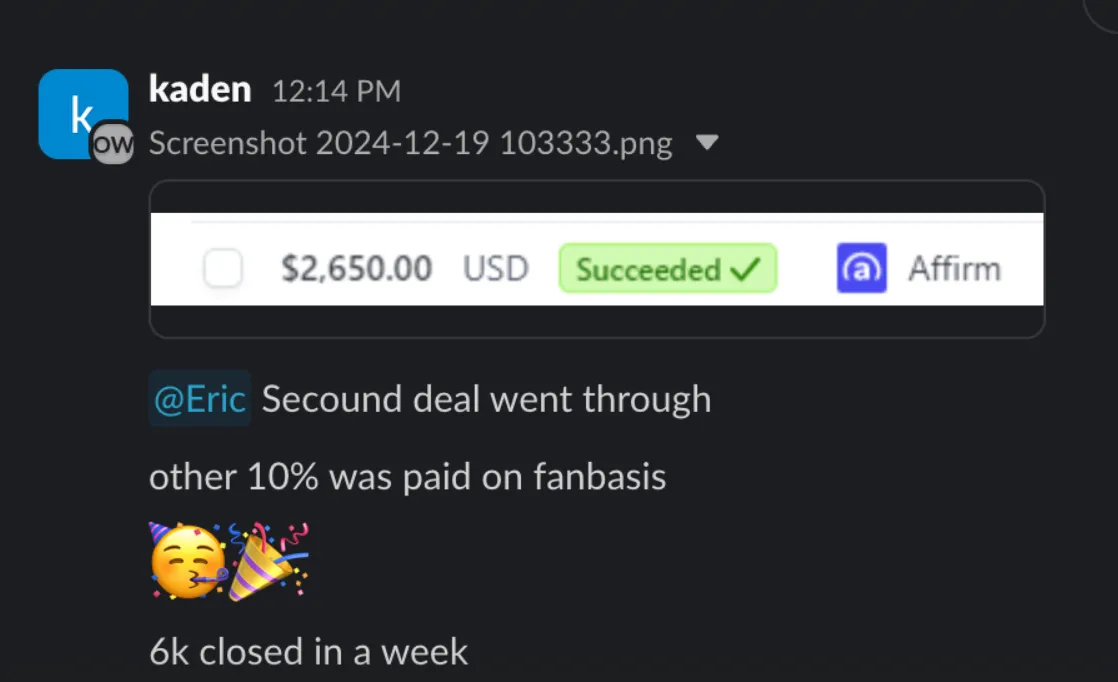Click the Affirm payment method label
Viewport: 1118px width, 682px height.
click(x=955, y=269)
